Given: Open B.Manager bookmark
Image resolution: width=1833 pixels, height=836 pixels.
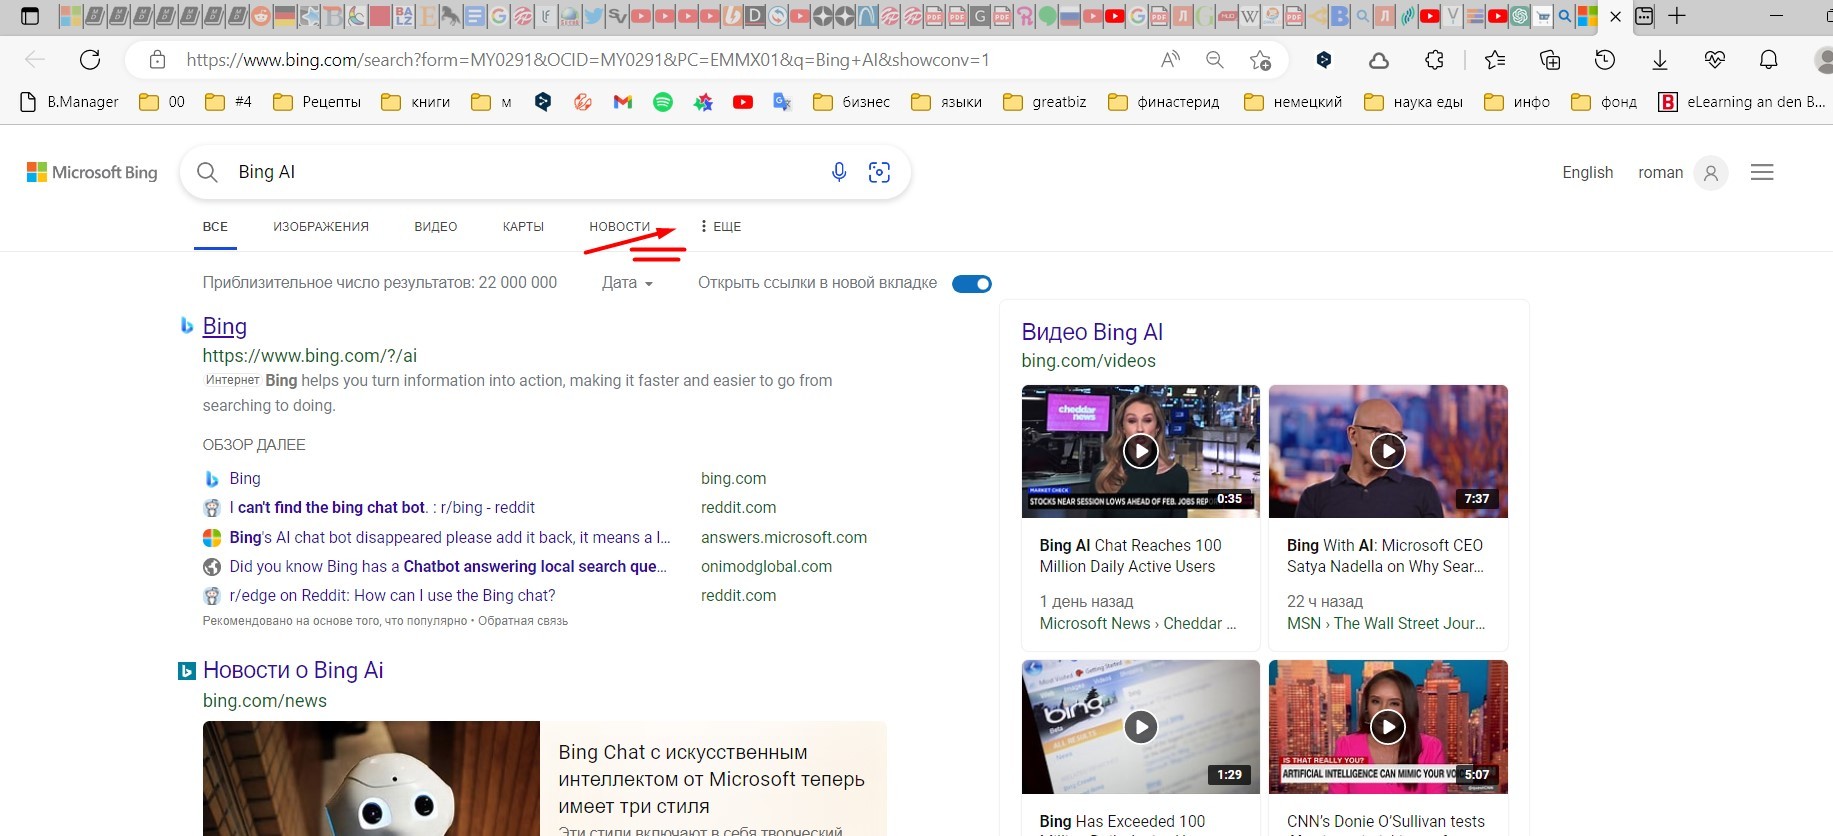Looking at the screenshot, I should [x=69, y=102].
